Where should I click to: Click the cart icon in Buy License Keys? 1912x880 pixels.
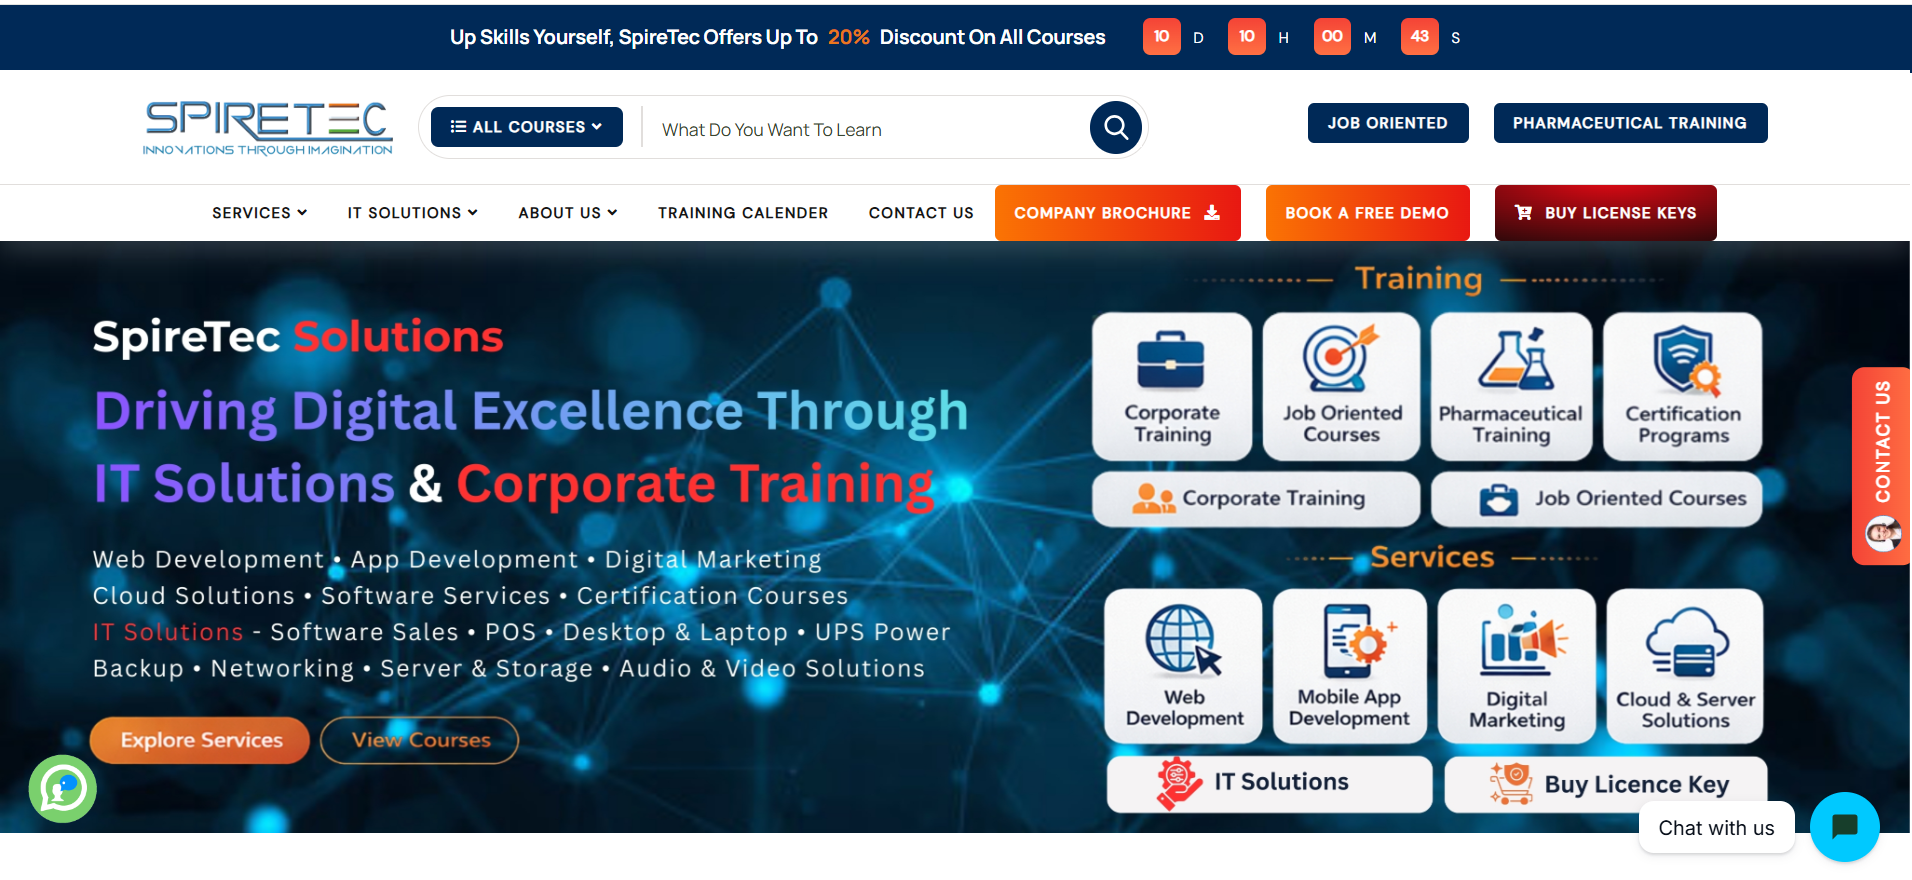pos(1524,212)
